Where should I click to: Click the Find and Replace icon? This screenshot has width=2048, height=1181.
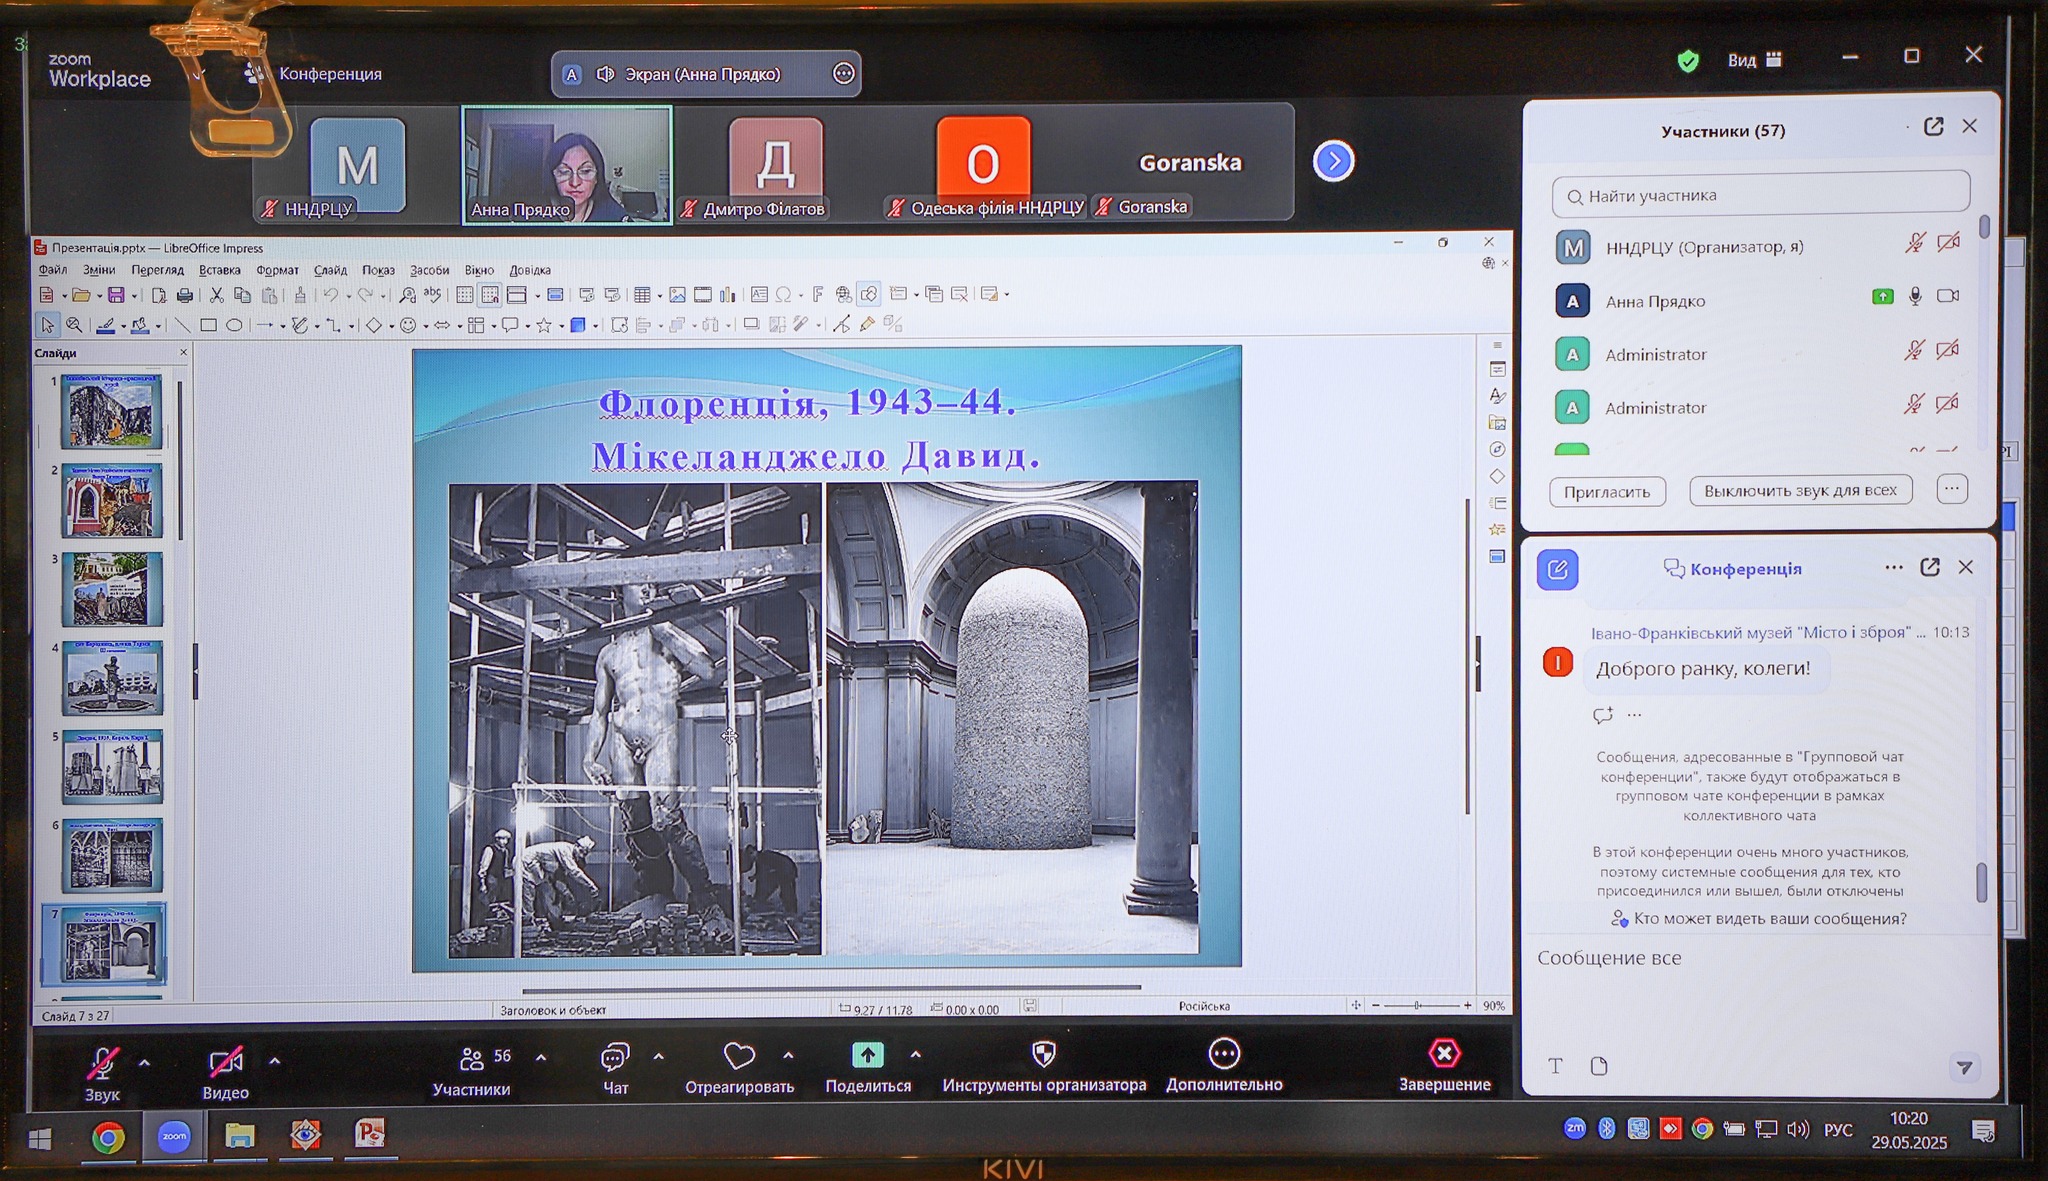(x=407, y=294)
